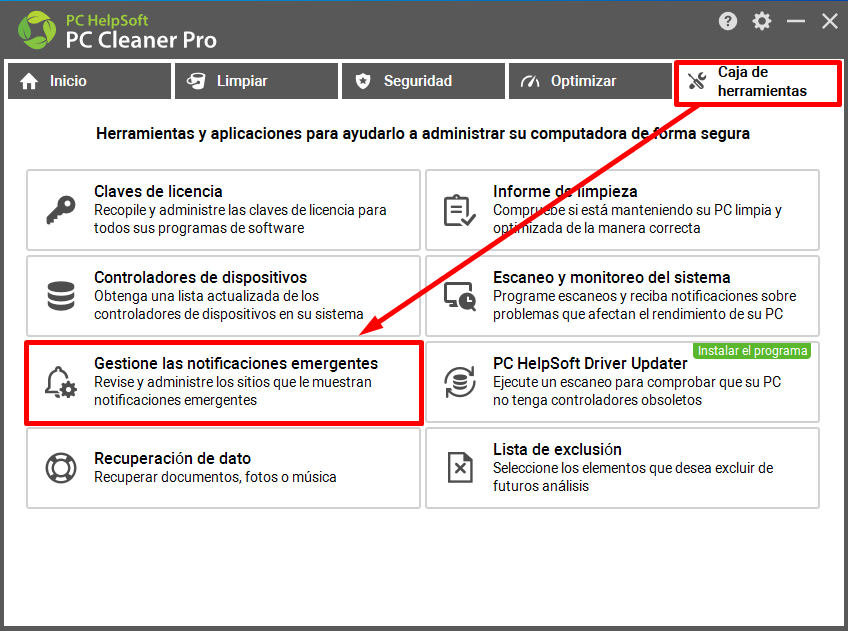Click the broom icon on Limpiar tab
Viewport: 848px width, 631px height.
(196, 81)
